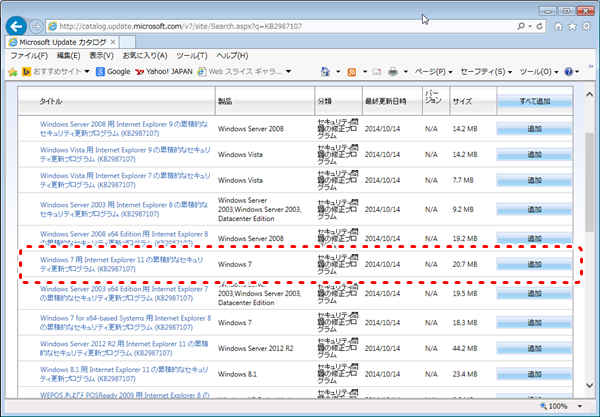600x417 pixels.
Task: Expand the address bar autocomplete arrow
Action: [530, 26]
